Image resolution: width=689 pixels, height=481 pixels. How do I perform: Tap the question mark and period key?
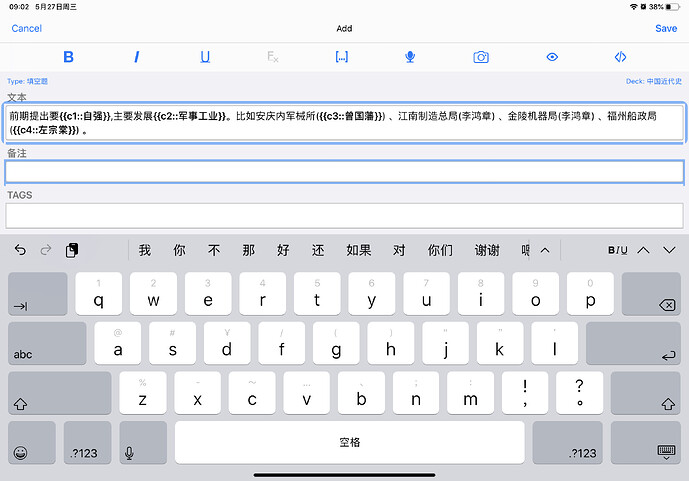580,393
